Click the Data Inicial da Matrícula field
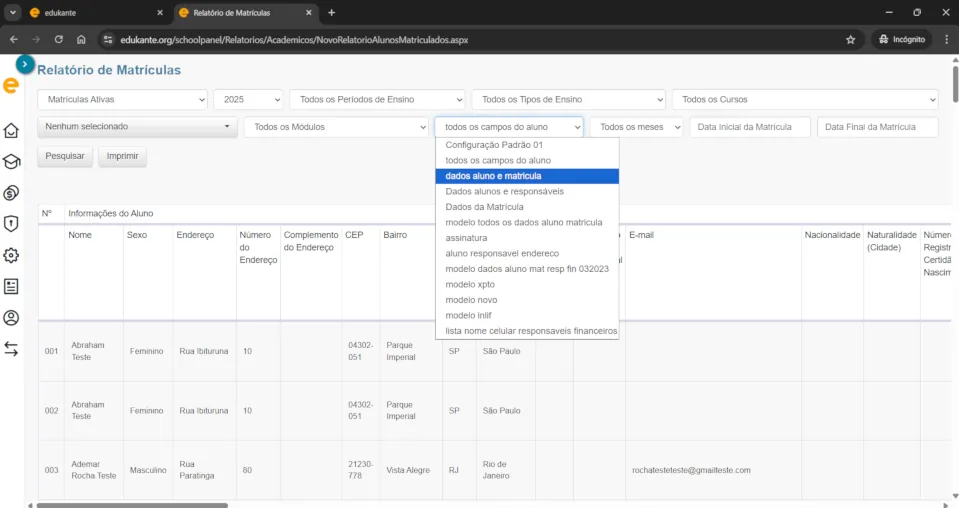 pos(750,127)
